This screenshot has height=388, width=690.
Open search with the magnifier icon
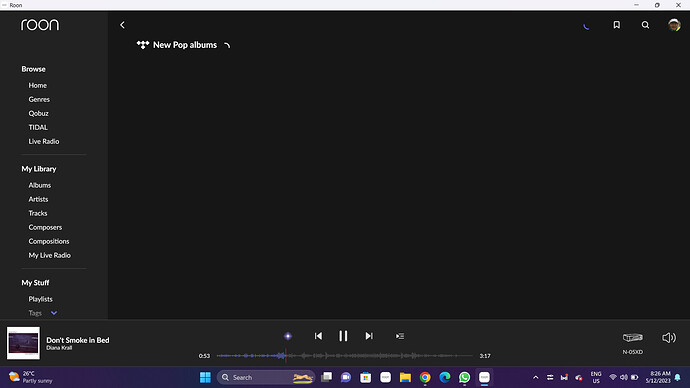645,25
